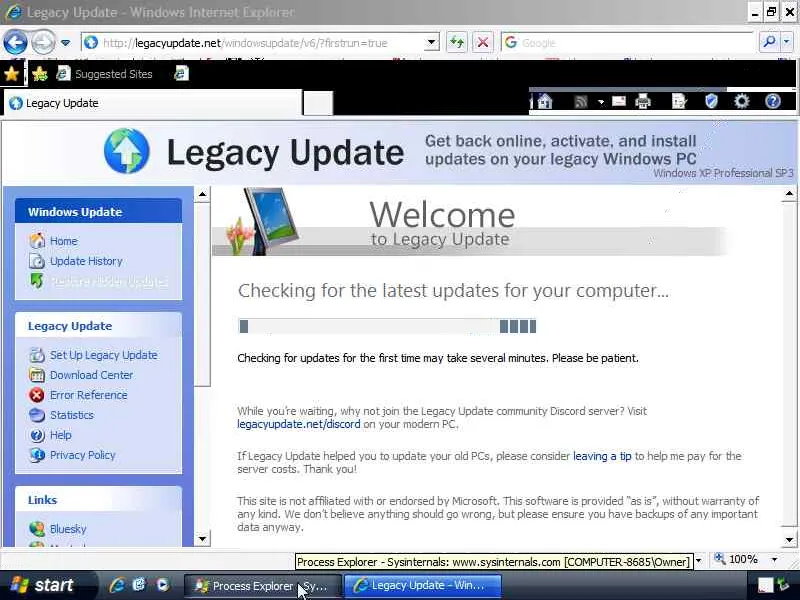The width and height of the screenshot is (800, 600).
Task: Click the Print icon in the command bar
Action: (643, 102)
